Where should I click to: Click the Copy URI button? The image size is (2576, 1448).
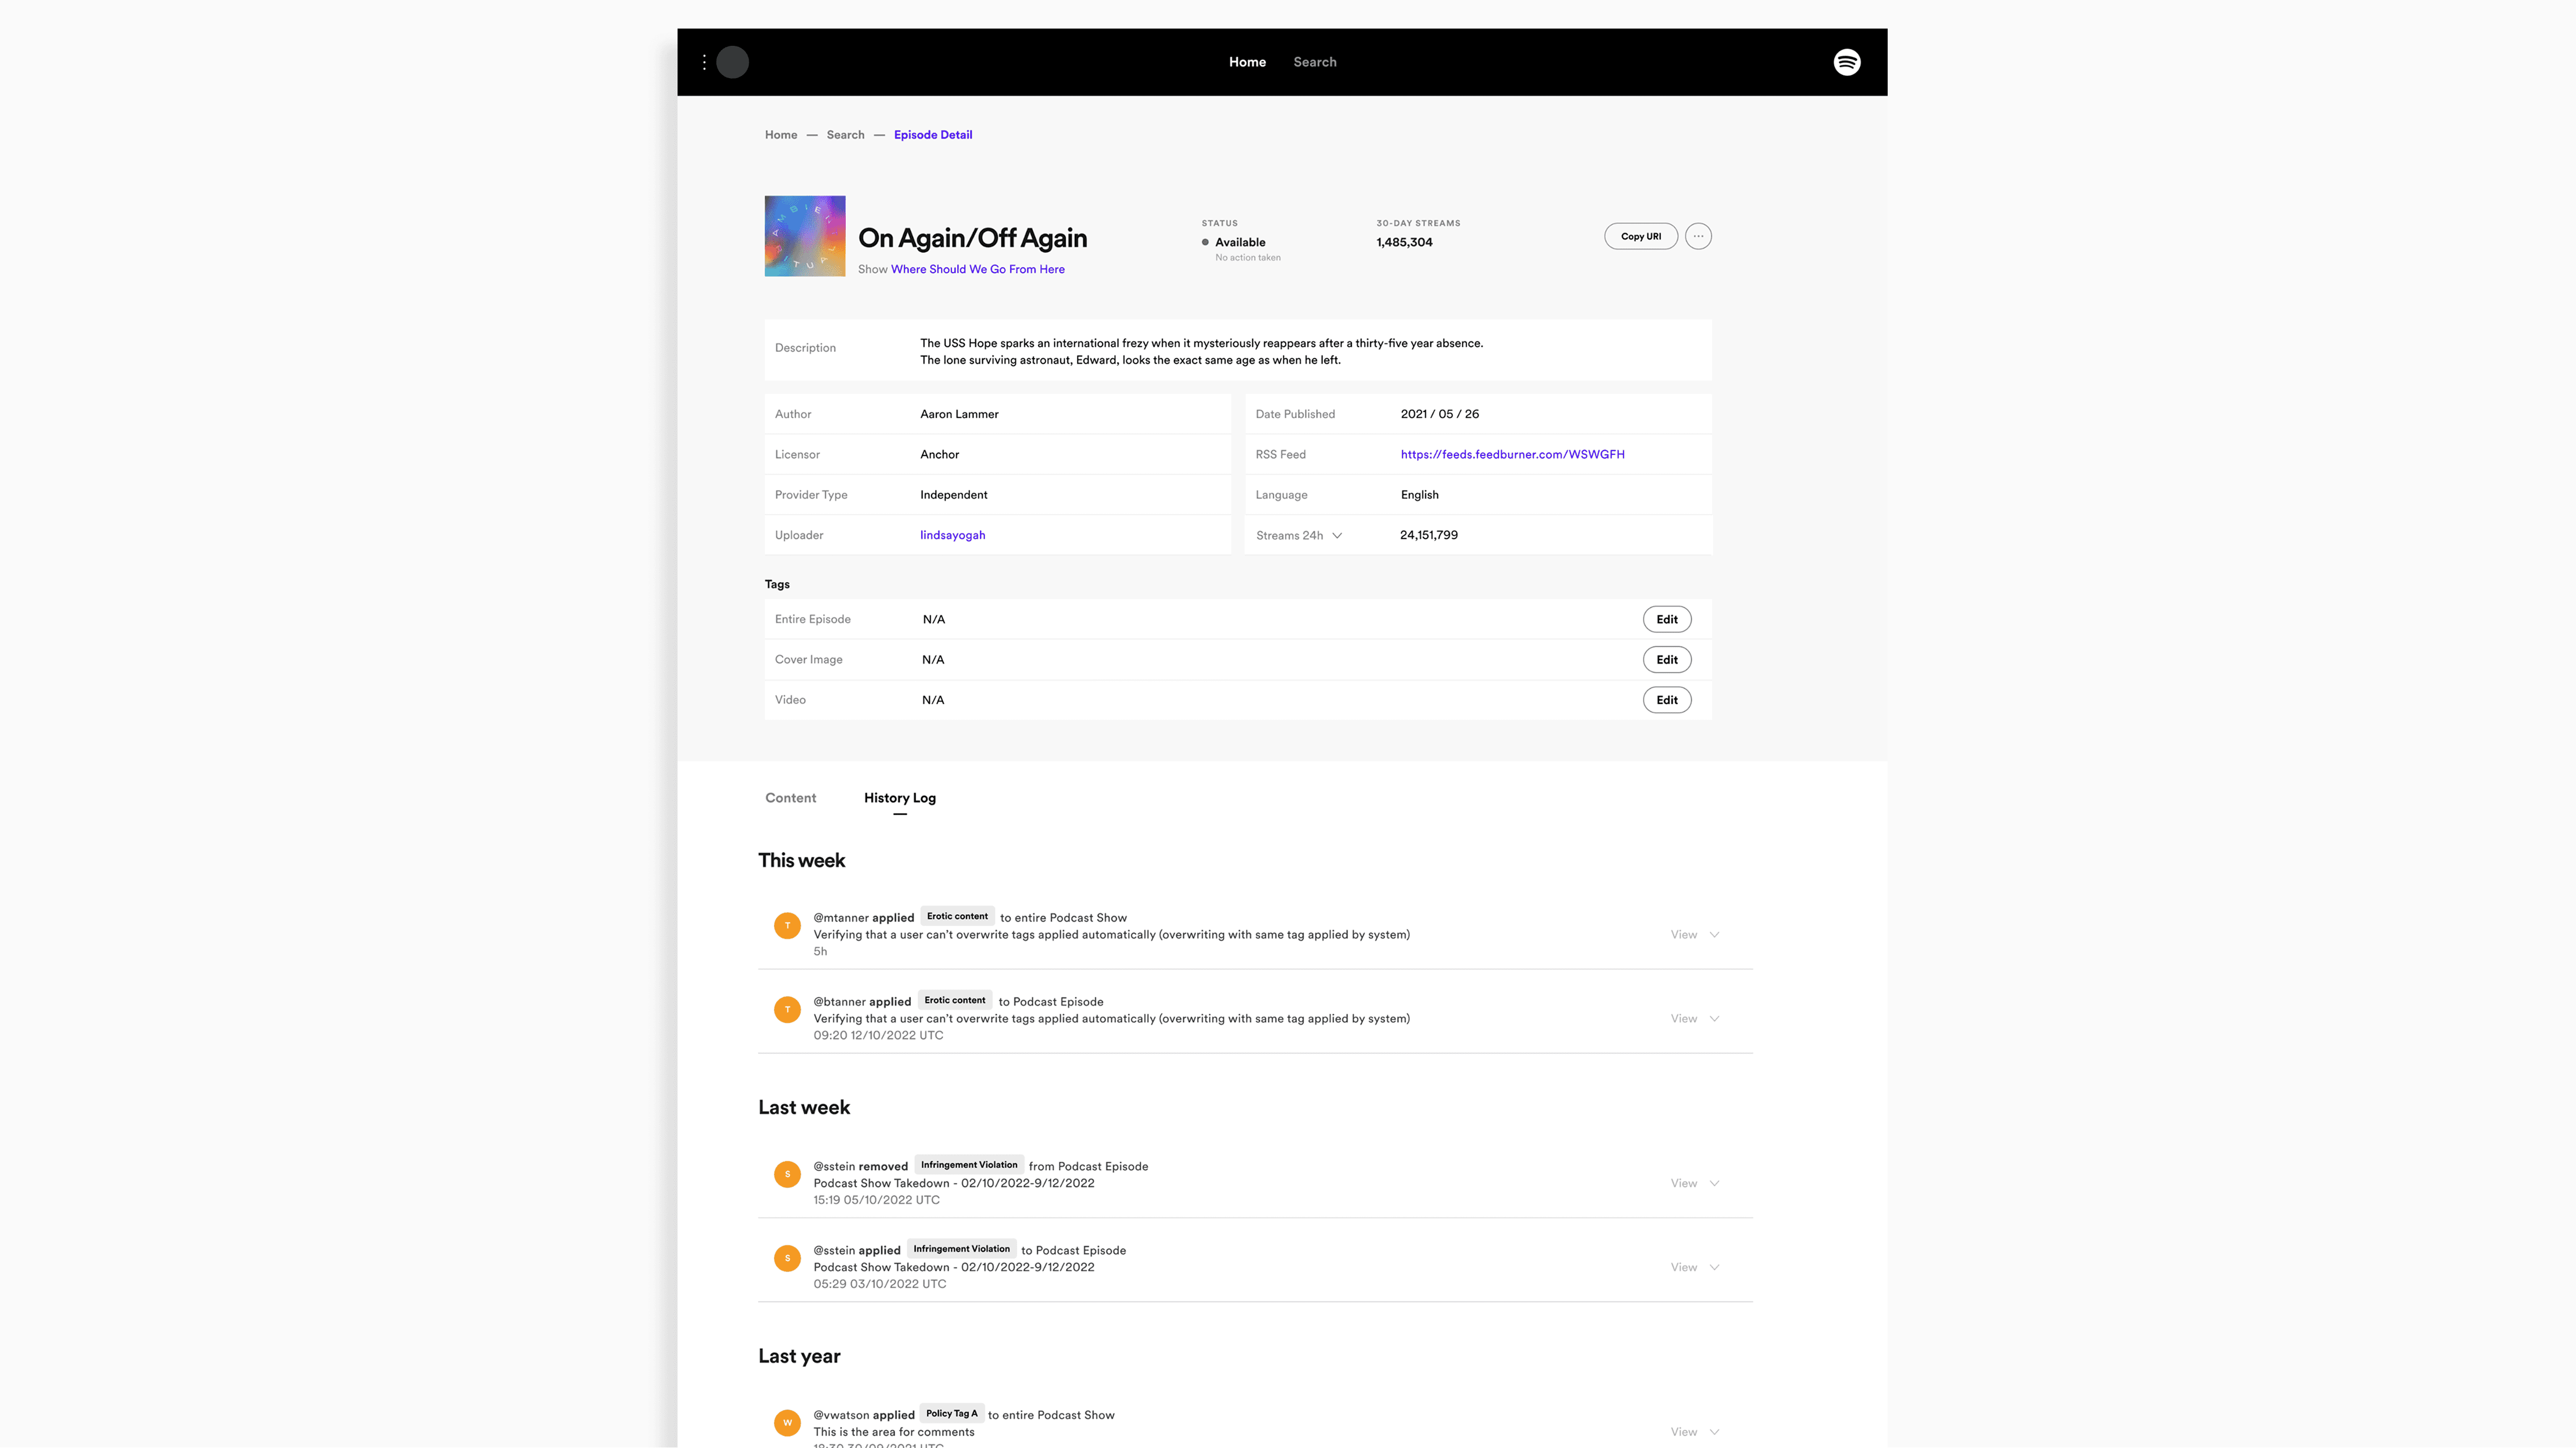[x=1640, y=236]
